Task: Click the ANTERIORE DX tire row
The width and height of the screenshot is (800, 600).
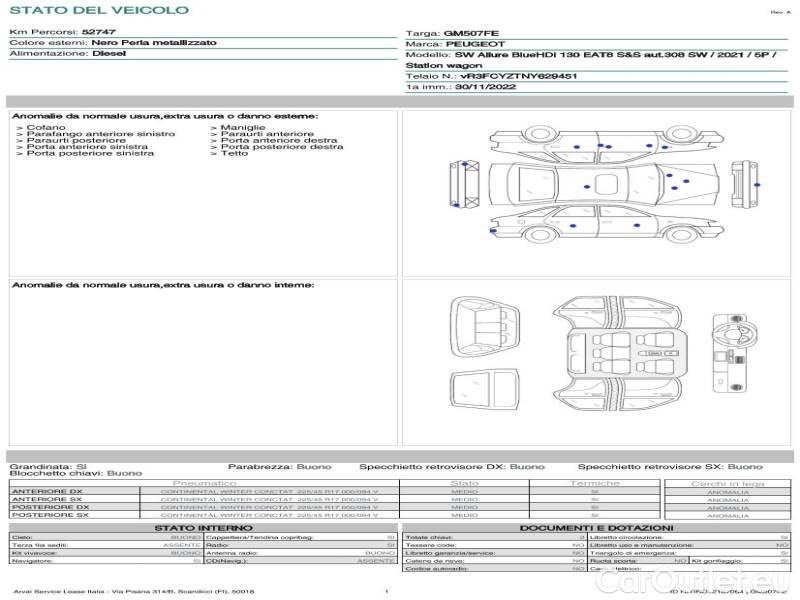Action: pos(47,492)
